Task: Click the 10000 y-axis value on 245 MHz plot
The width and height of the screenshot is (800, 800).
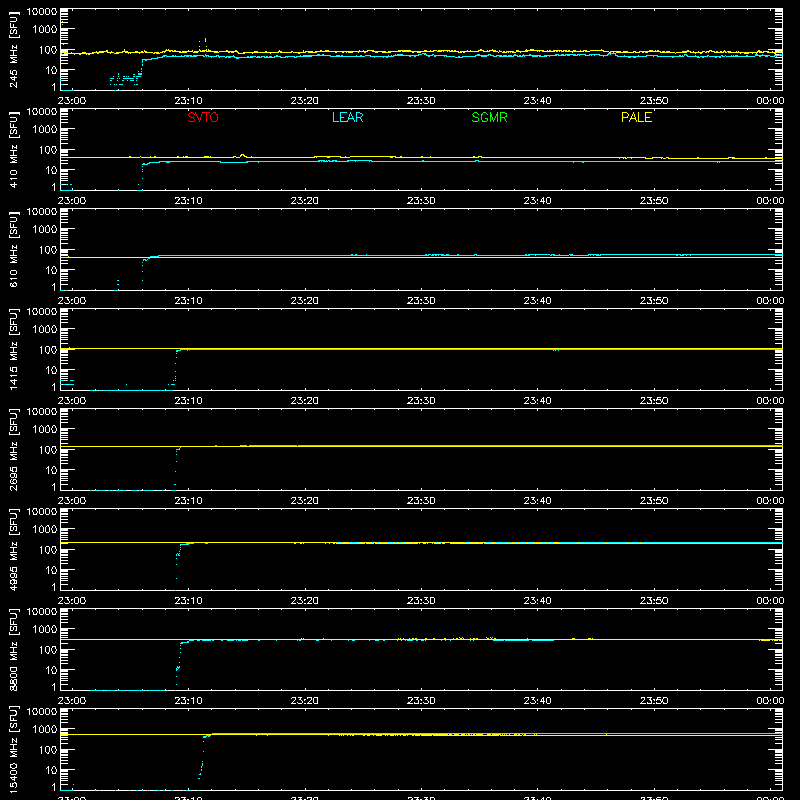Action: pos(42,12)
